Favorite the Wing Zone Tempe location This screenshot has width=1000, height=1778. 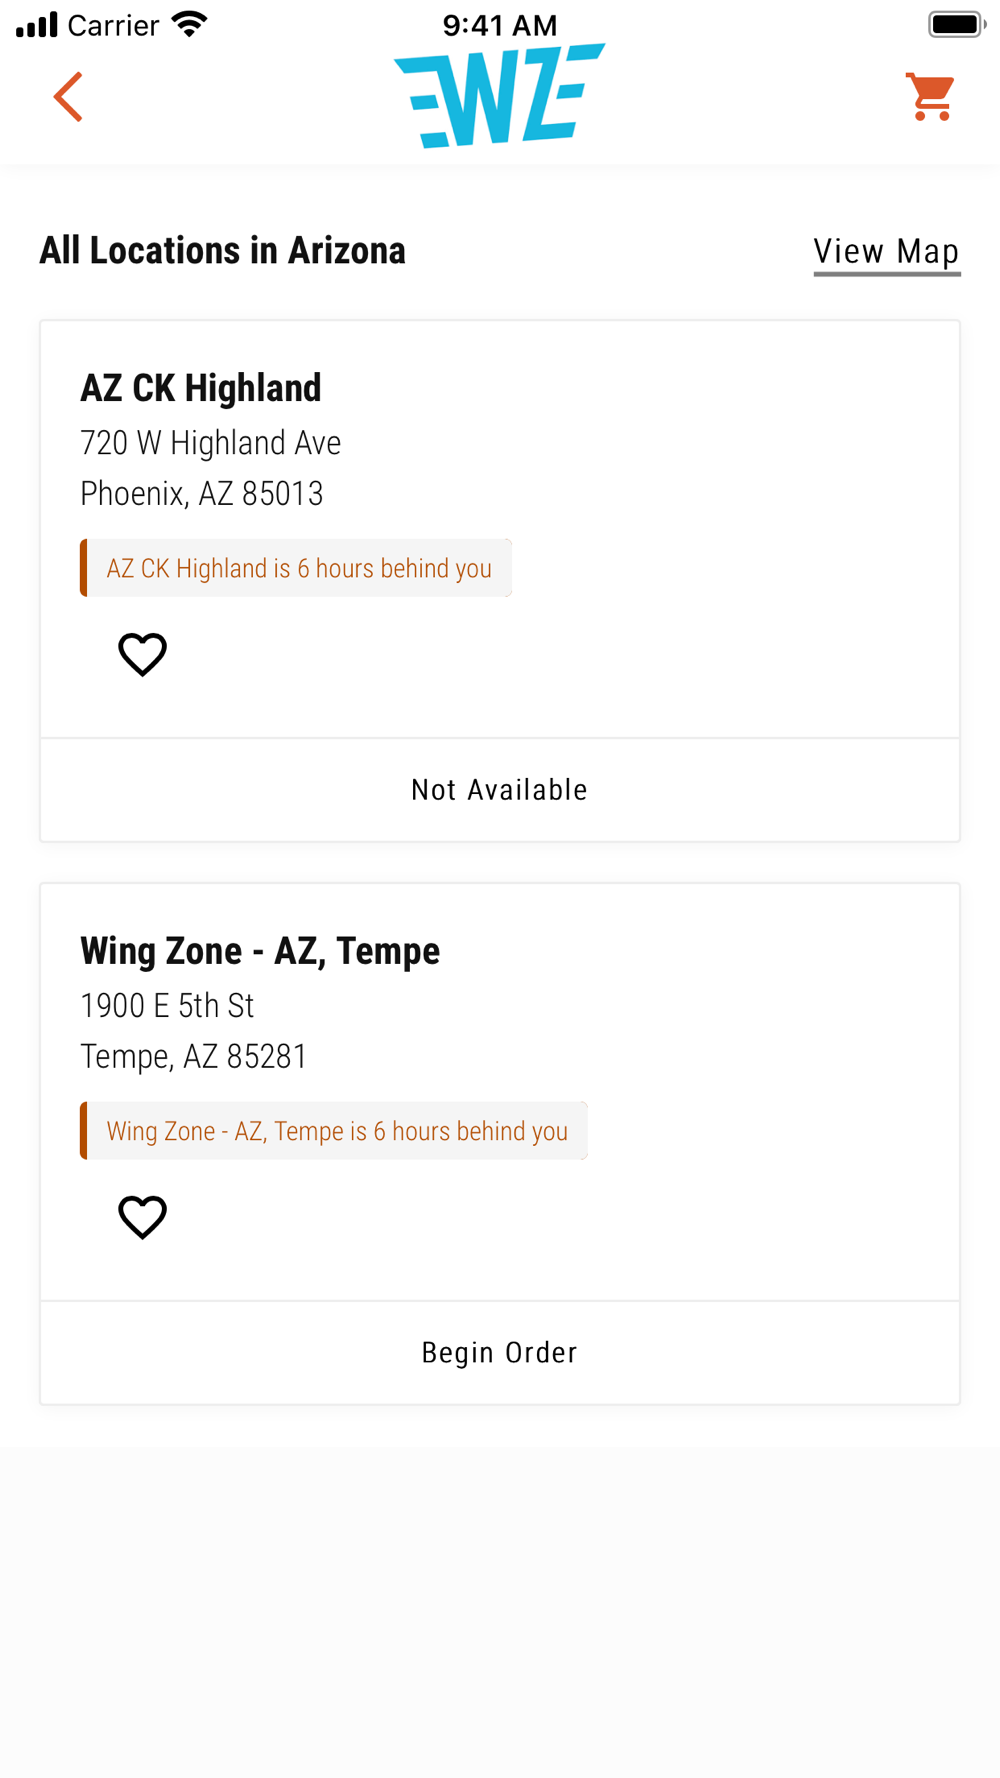pyautogui.click(x=142, y=1217)
